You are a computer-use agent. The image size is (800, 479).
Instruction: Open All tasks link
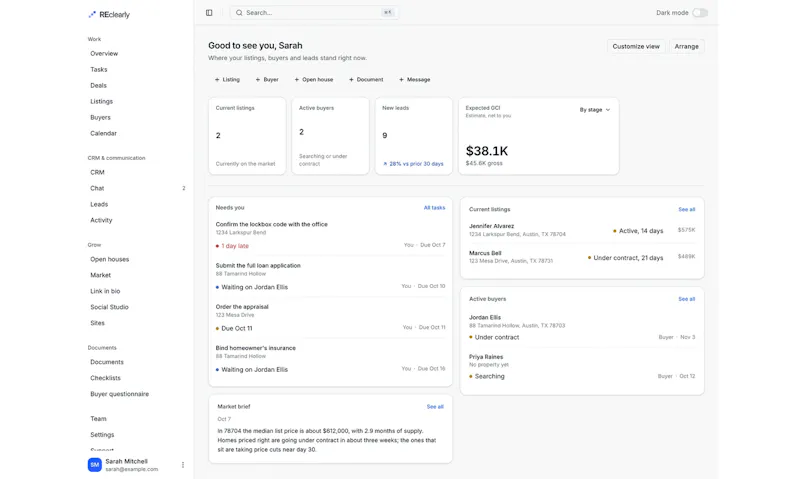tap(434, 208)
